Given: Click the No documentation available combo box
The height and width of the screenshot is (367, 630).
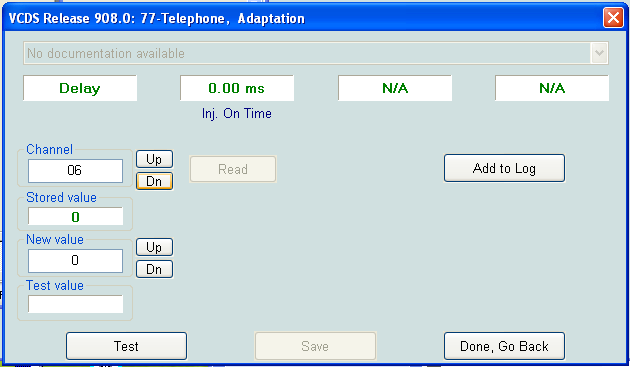Looking at the screenshot, I should tap(316, 53).
